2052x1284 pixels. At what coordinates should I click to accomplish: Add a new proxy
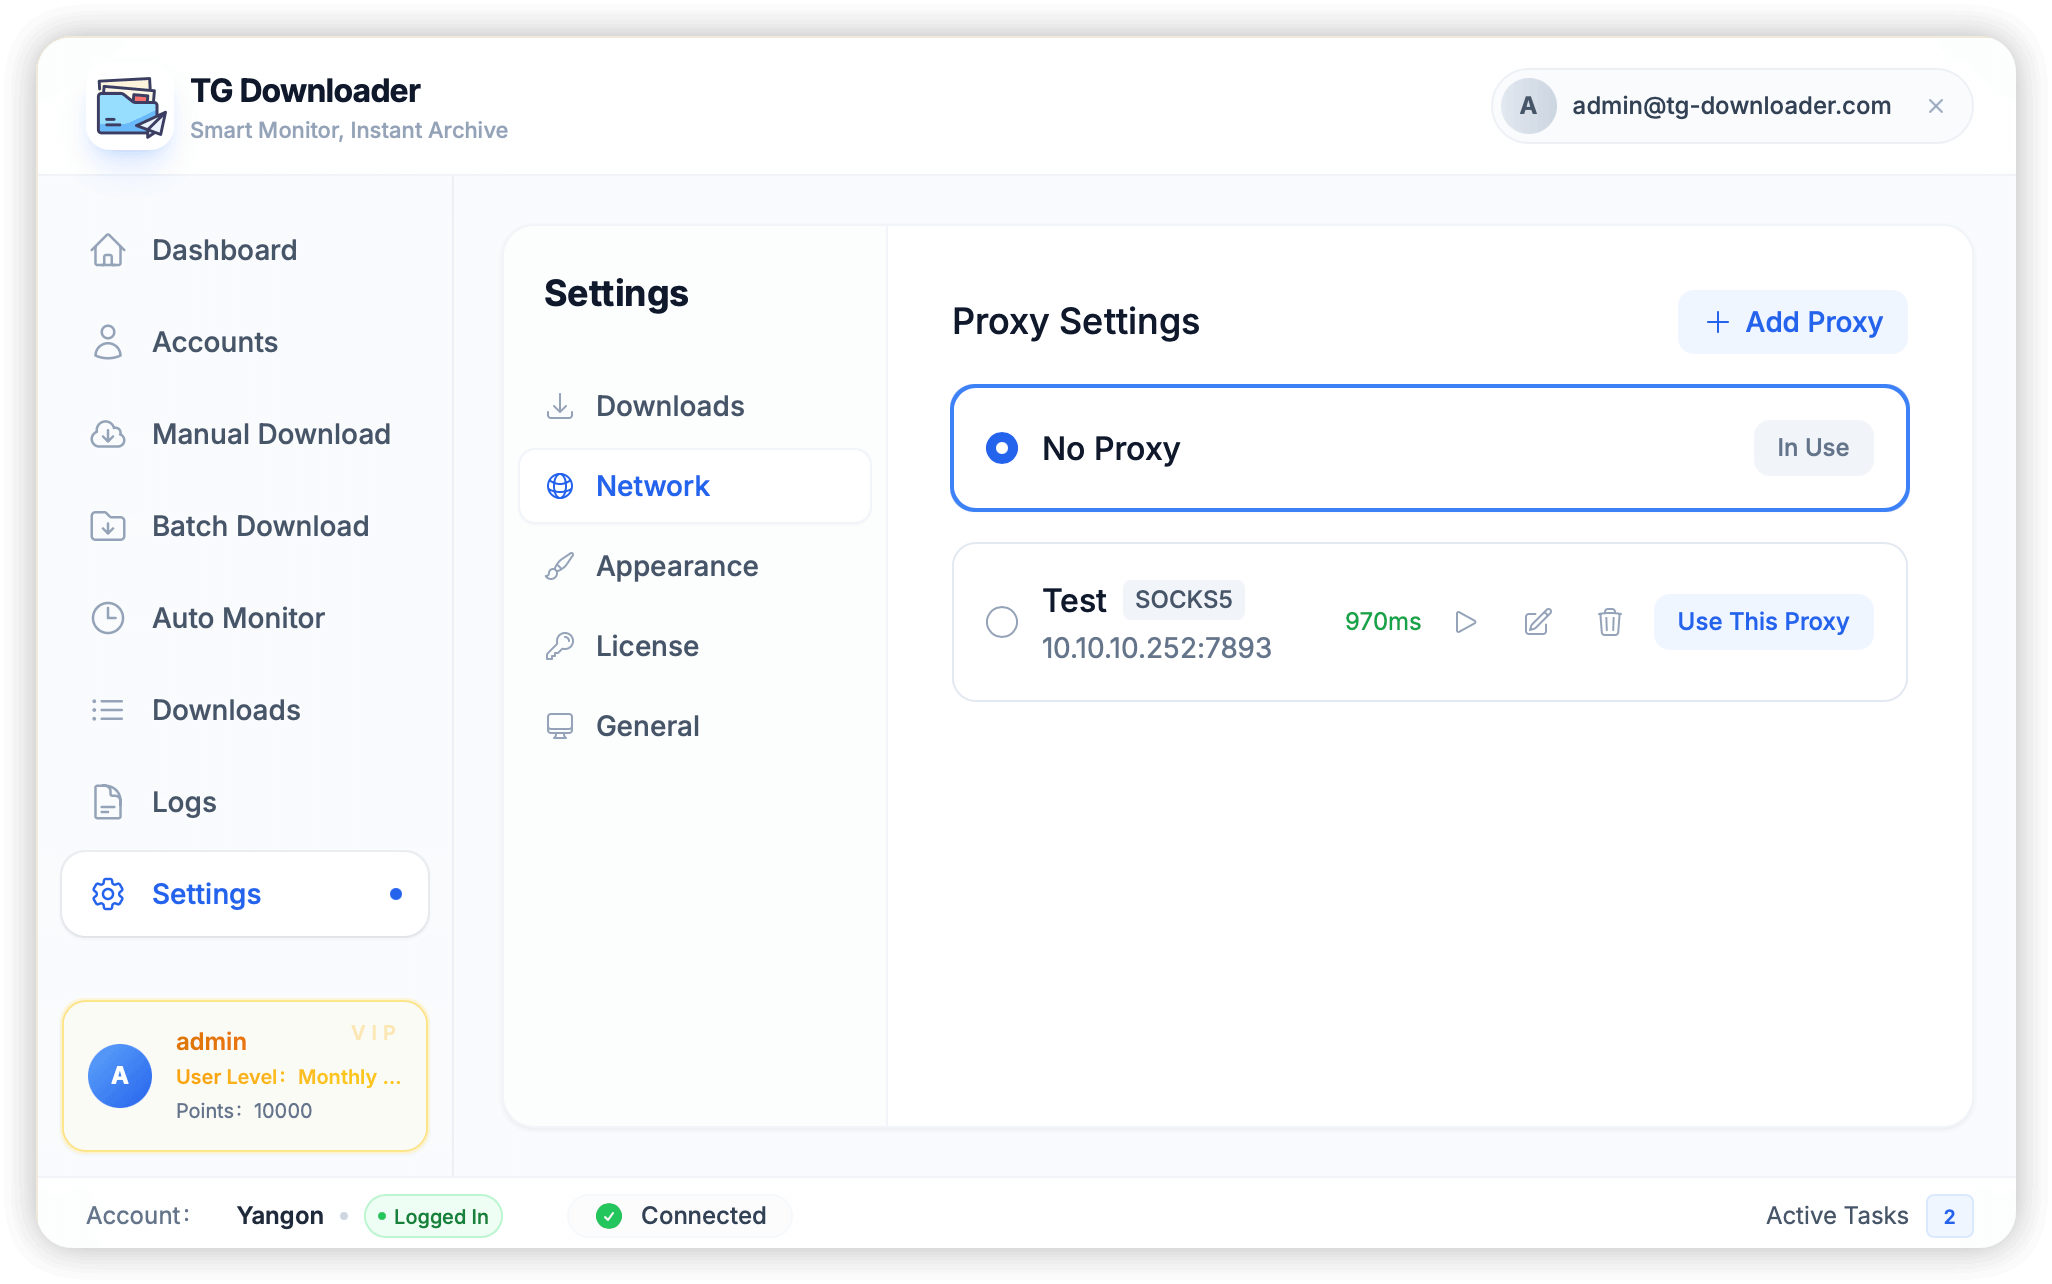(1792, 322)
